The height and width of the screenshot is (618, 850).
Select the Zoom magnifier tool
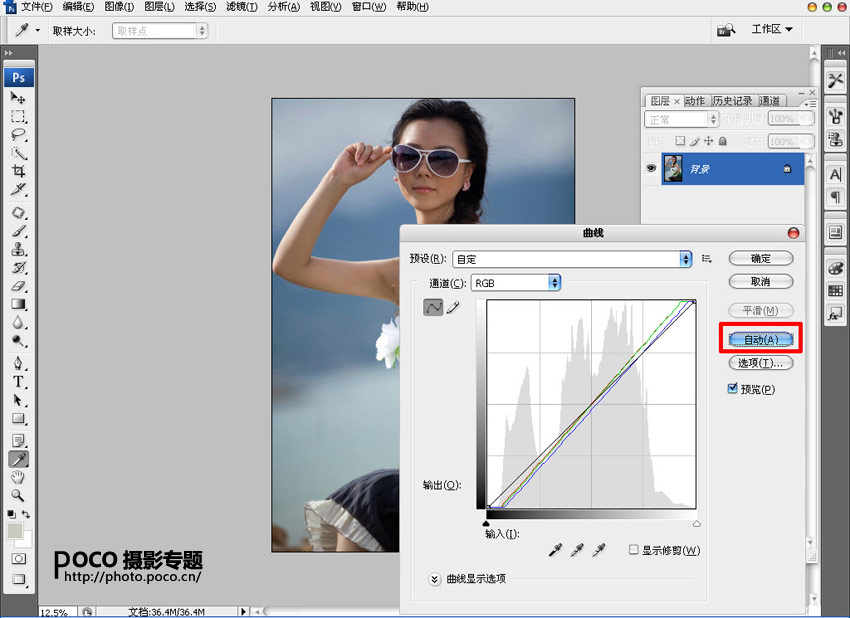[19, 494]
